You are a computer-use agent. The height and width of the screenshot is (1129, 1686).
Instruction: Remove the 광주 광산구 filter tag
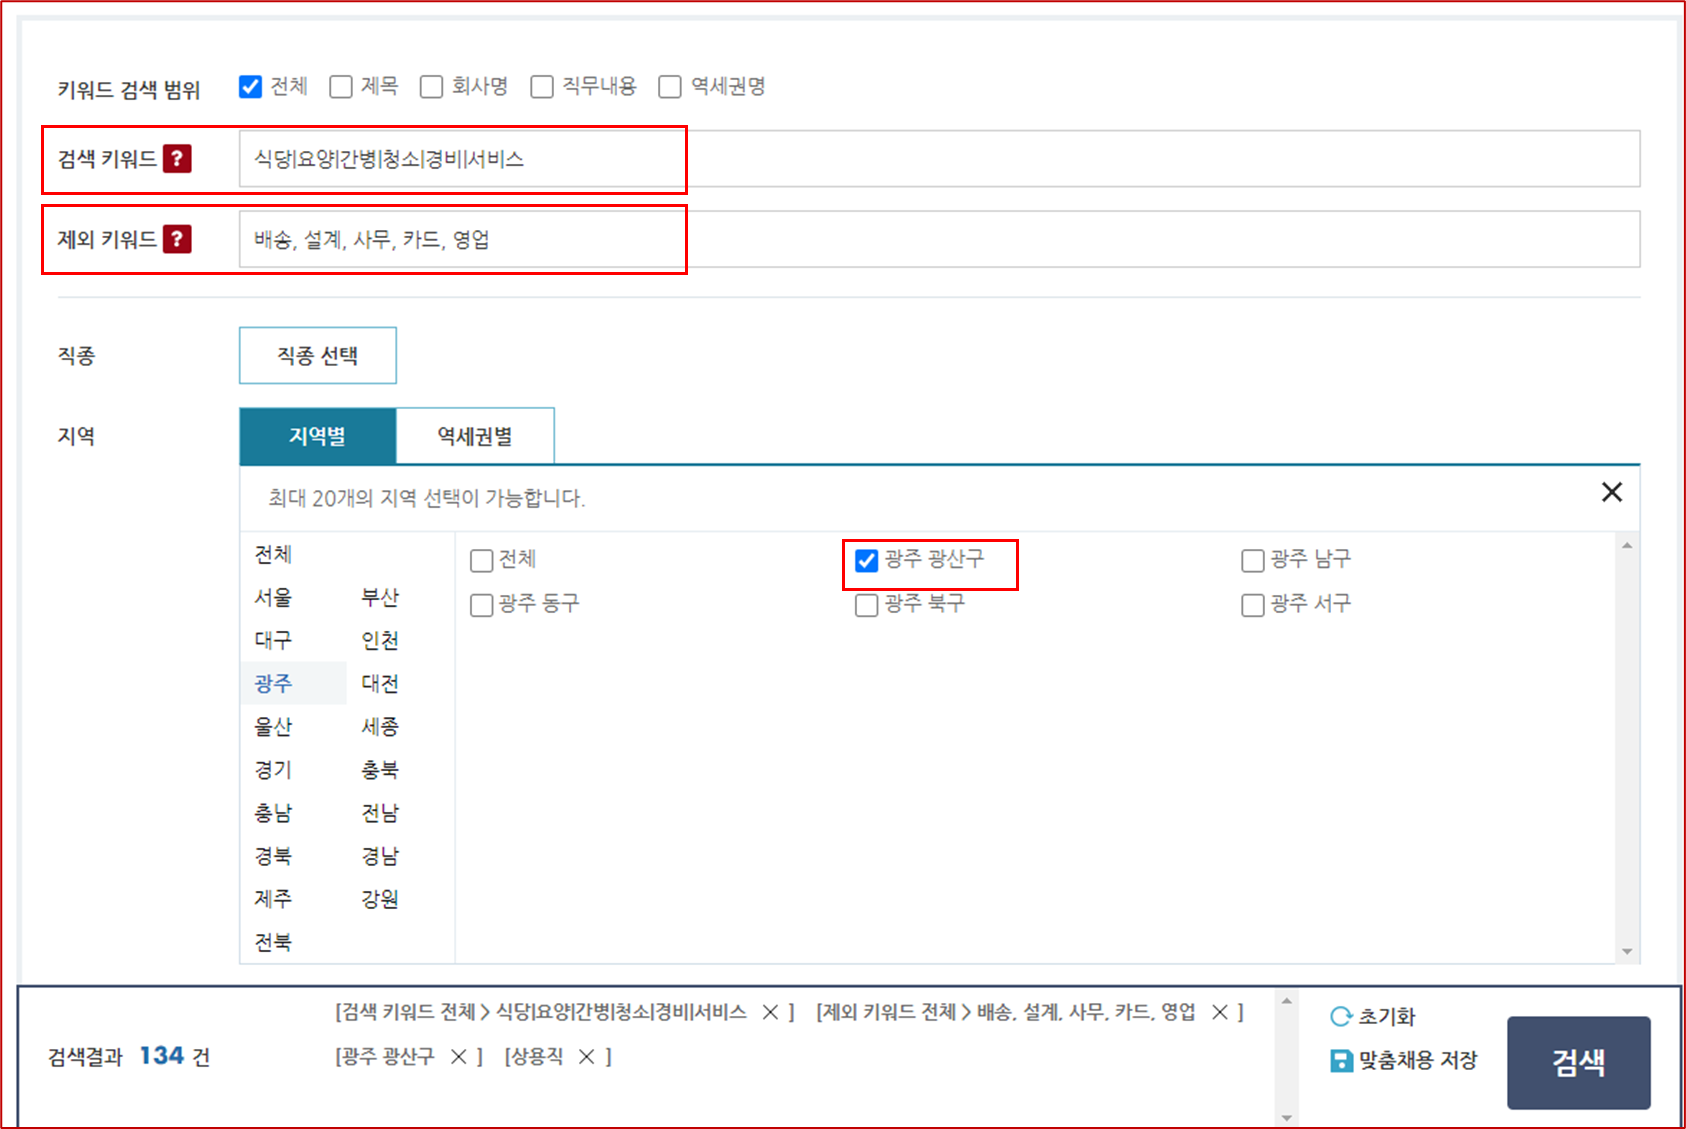click(x=459, y=1056)
